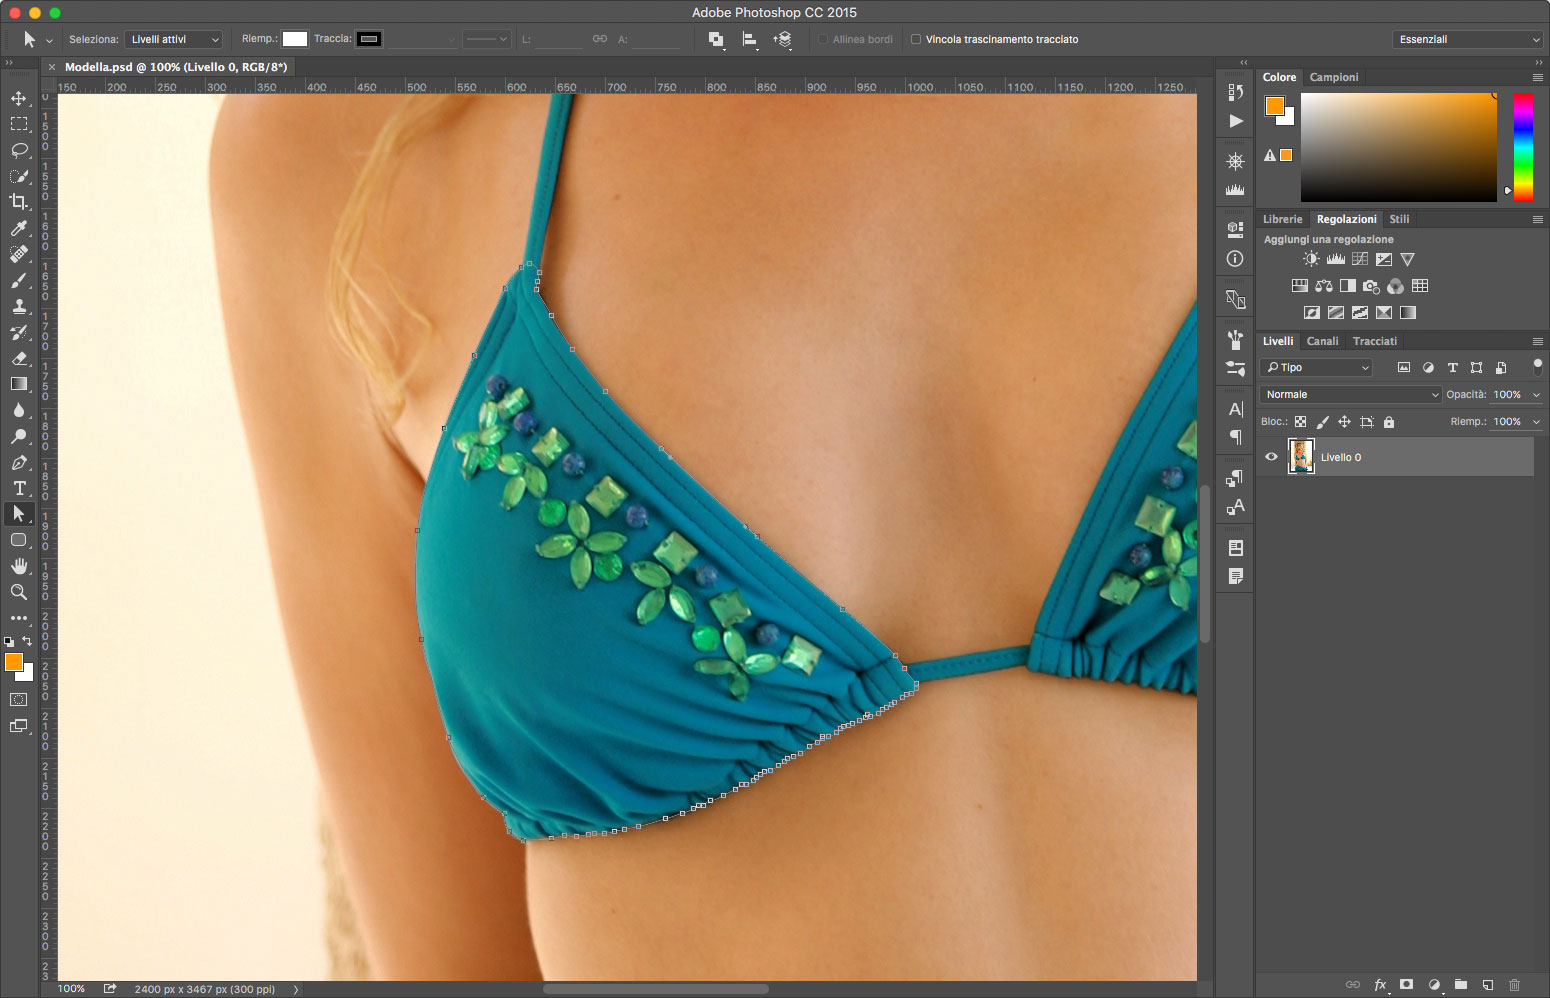Toggle Quick Mask mode
The image size is (1550, 998).
coord(19,700)
